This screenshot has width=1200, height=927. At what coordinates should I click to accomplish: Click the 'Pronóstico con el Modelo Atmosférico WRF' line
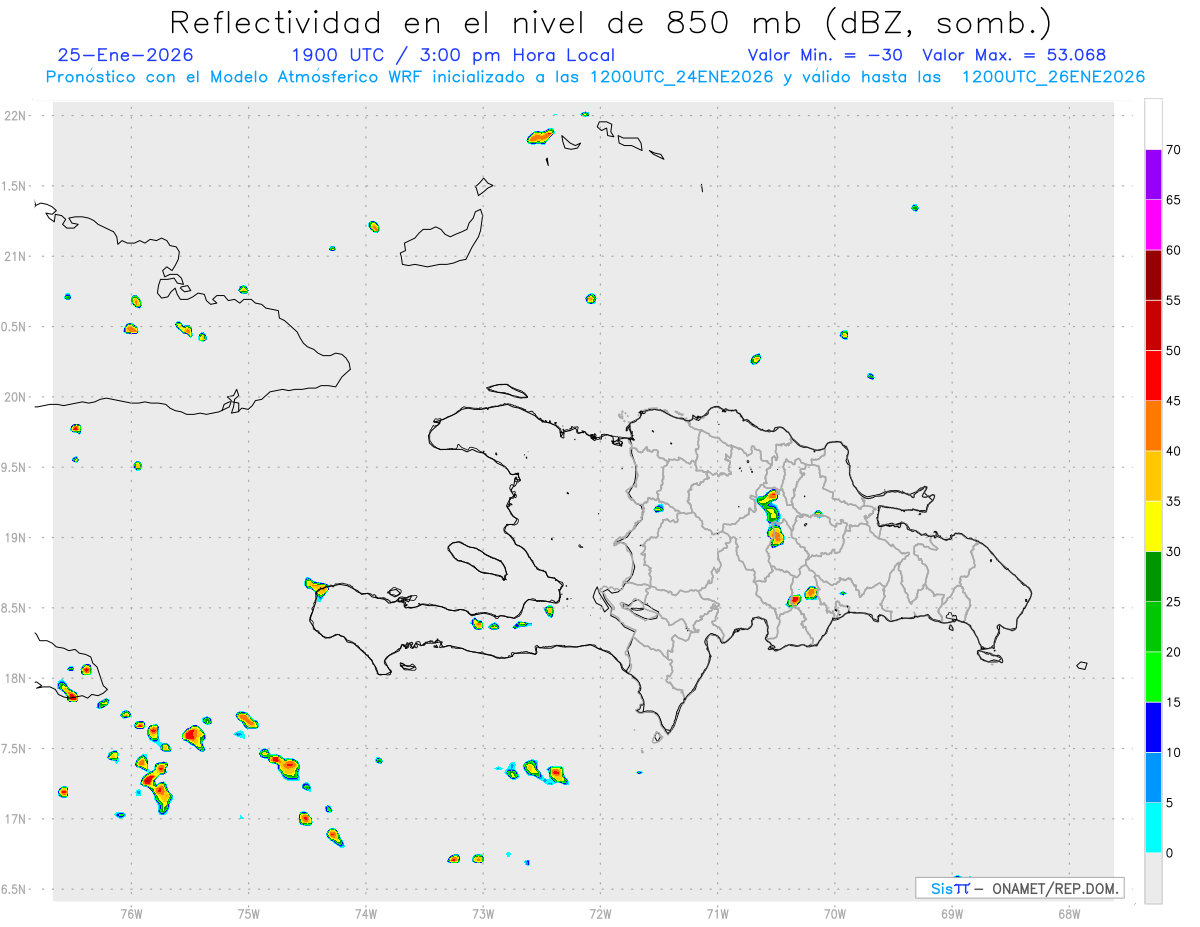point(595,77)
